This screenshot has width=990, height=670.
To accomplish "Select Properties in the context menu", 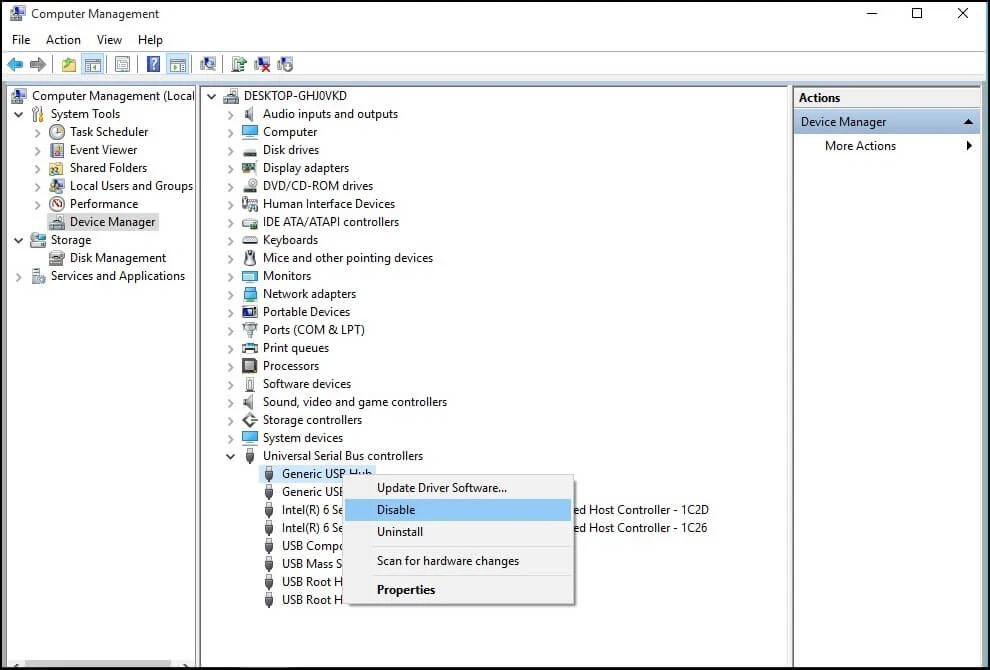I will tap(406, 590).
